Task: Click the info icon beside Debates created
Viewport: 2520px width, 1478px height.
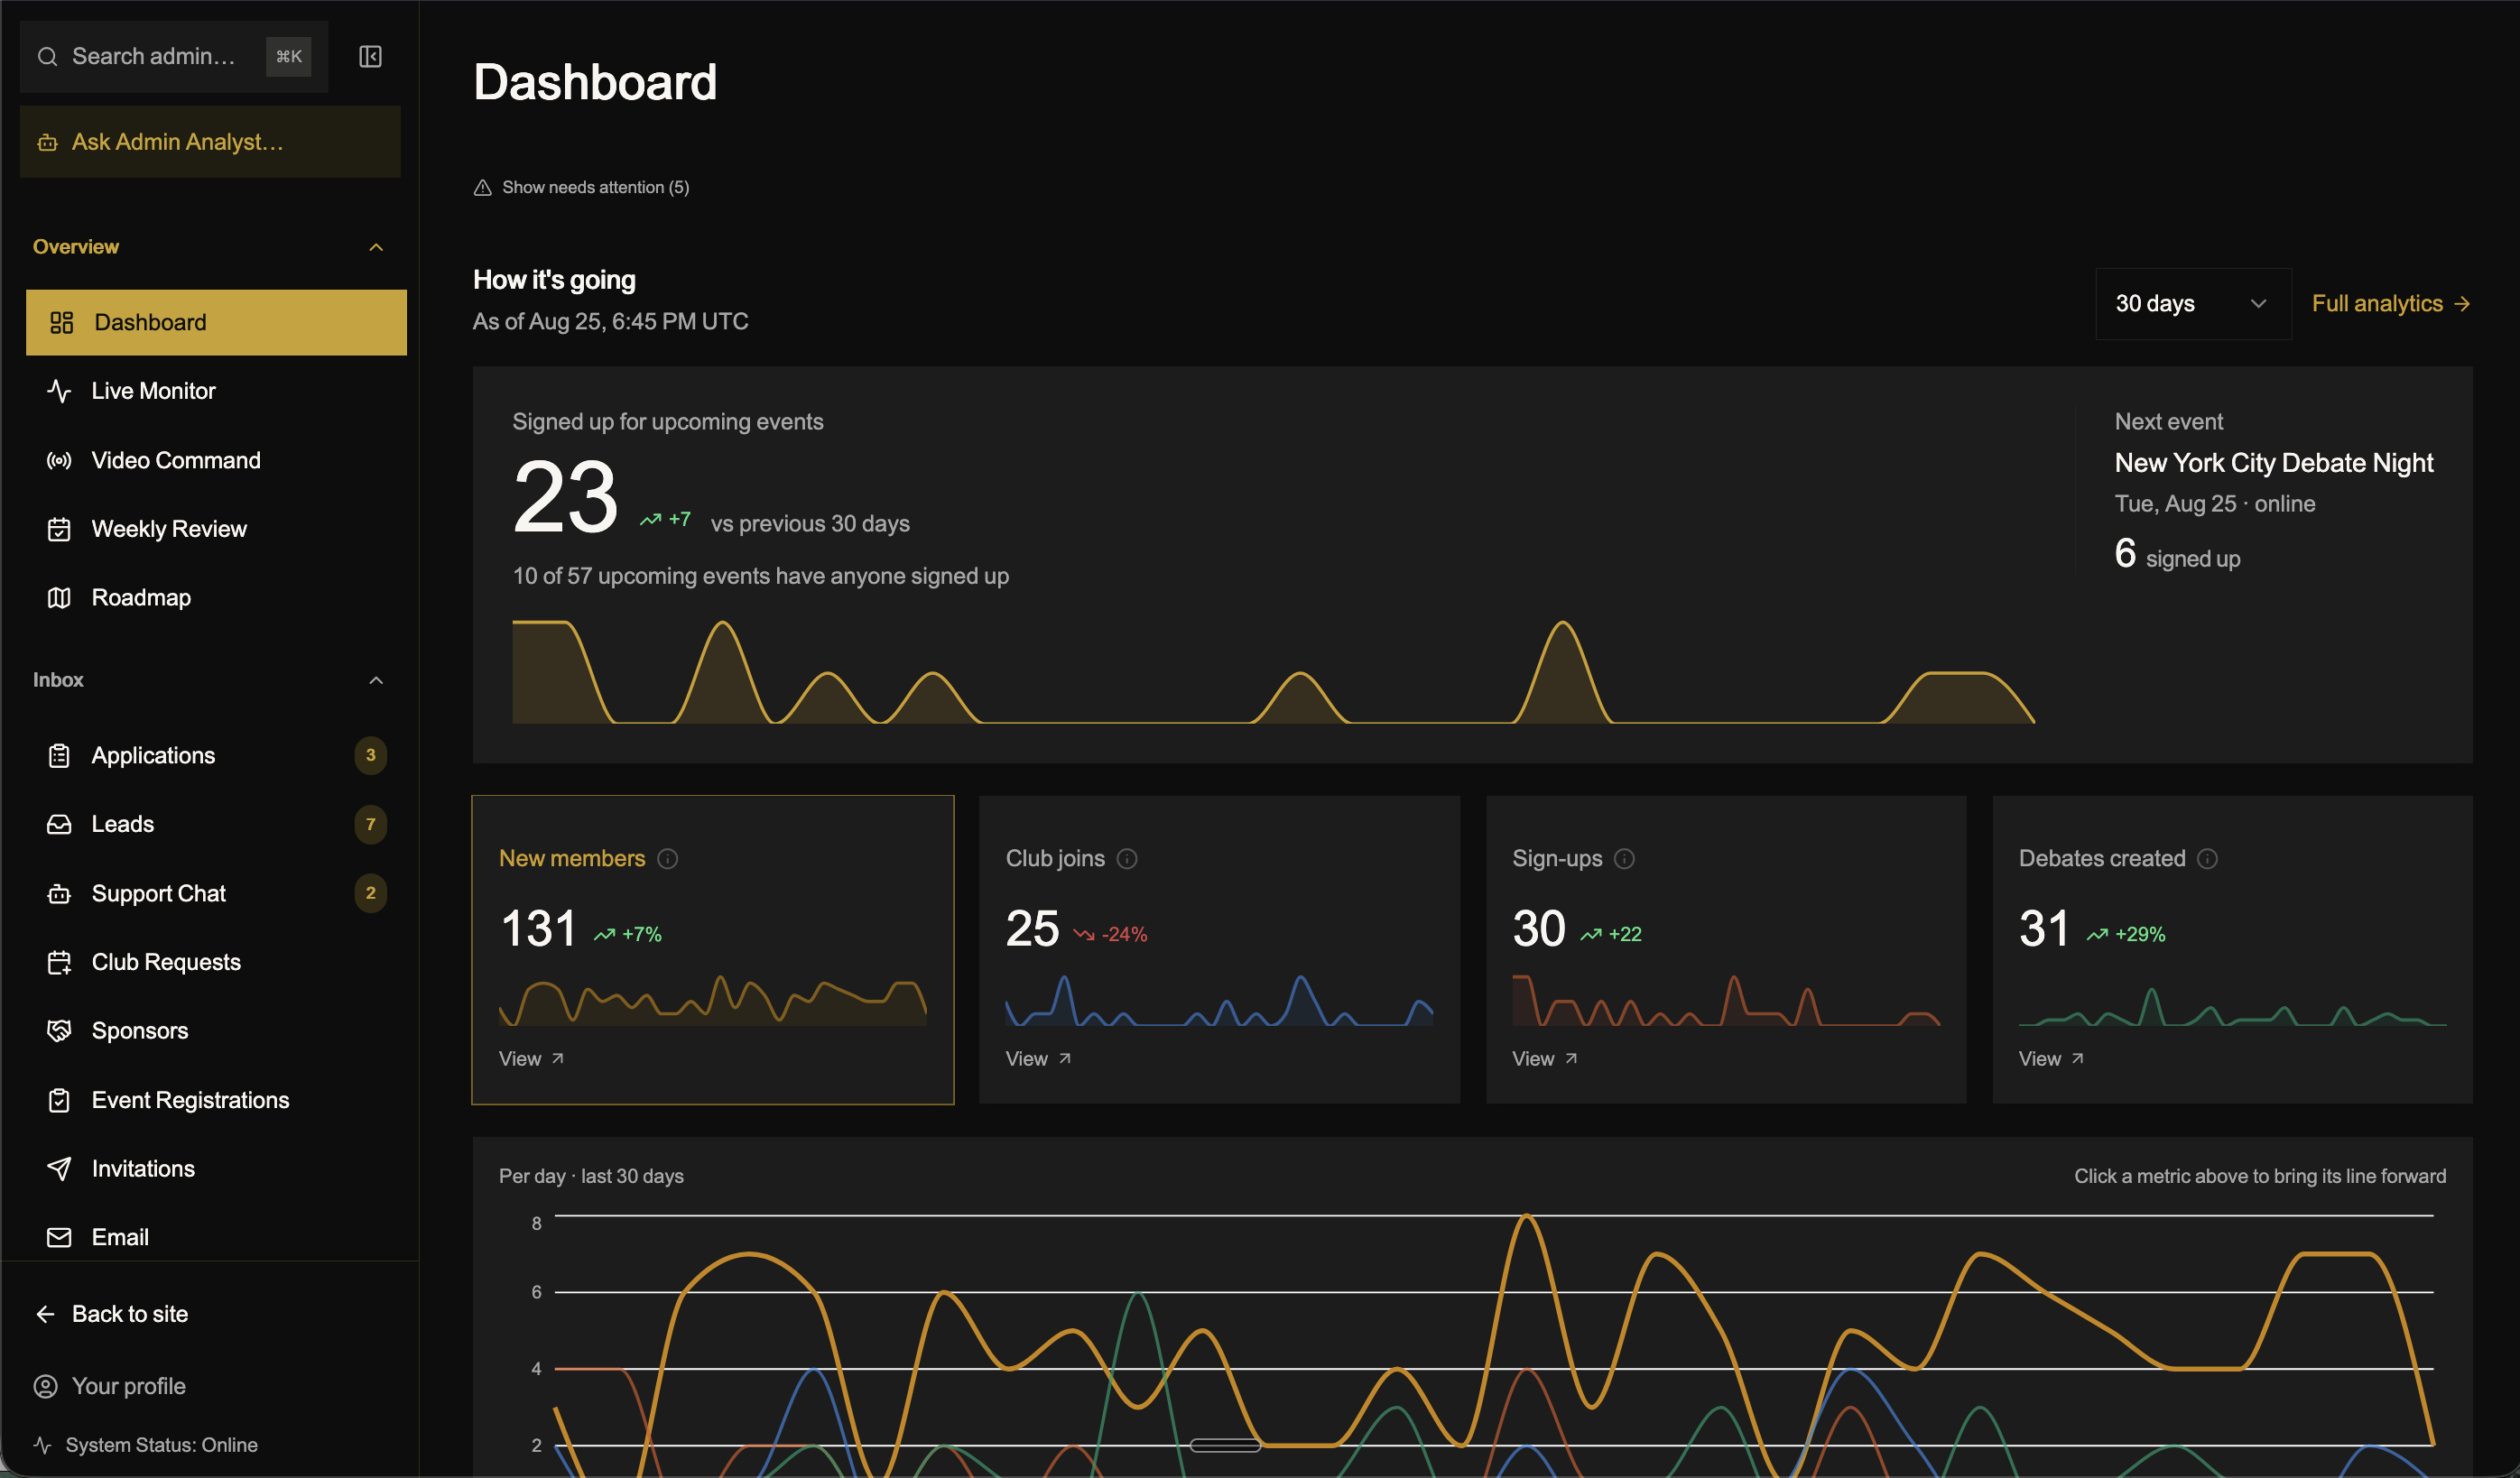Action: [2208, 859]
